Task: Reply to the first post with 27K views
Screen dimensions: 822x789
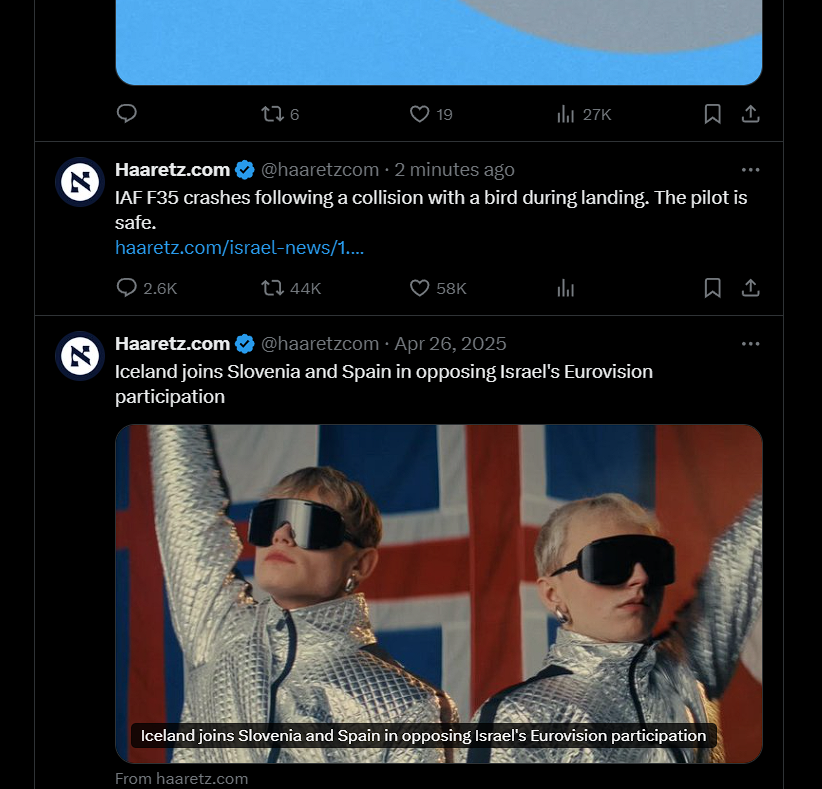Action: coord(126,114)
